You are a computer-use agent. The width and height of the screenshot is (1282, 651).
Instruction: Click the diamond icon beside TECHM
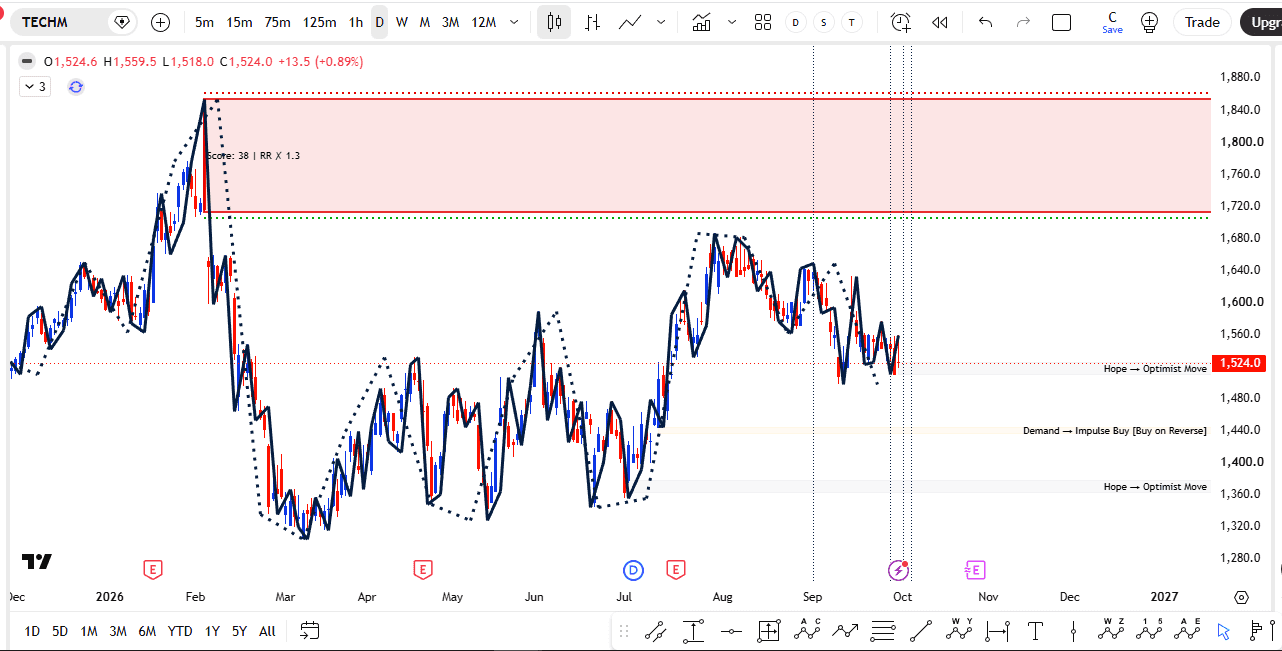pos(122,22)
